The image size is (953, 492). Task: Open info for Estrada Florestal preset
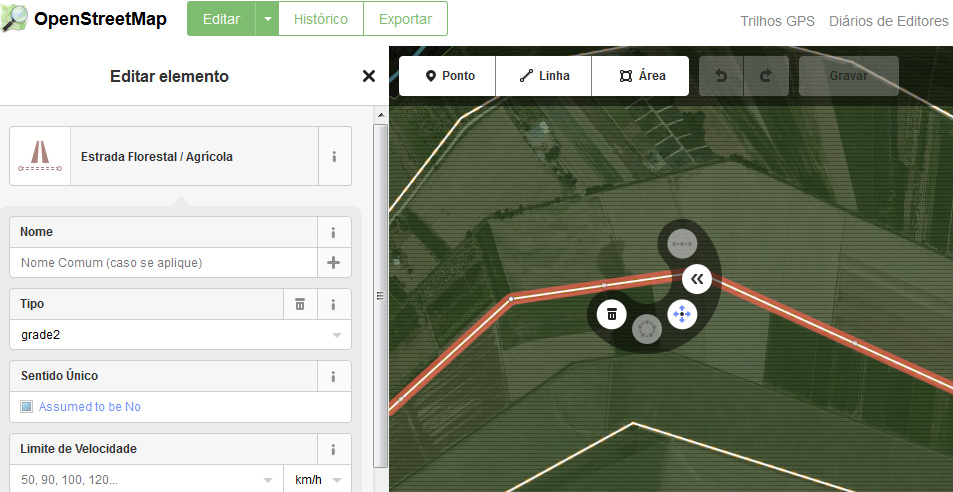[x=334, y=156]
